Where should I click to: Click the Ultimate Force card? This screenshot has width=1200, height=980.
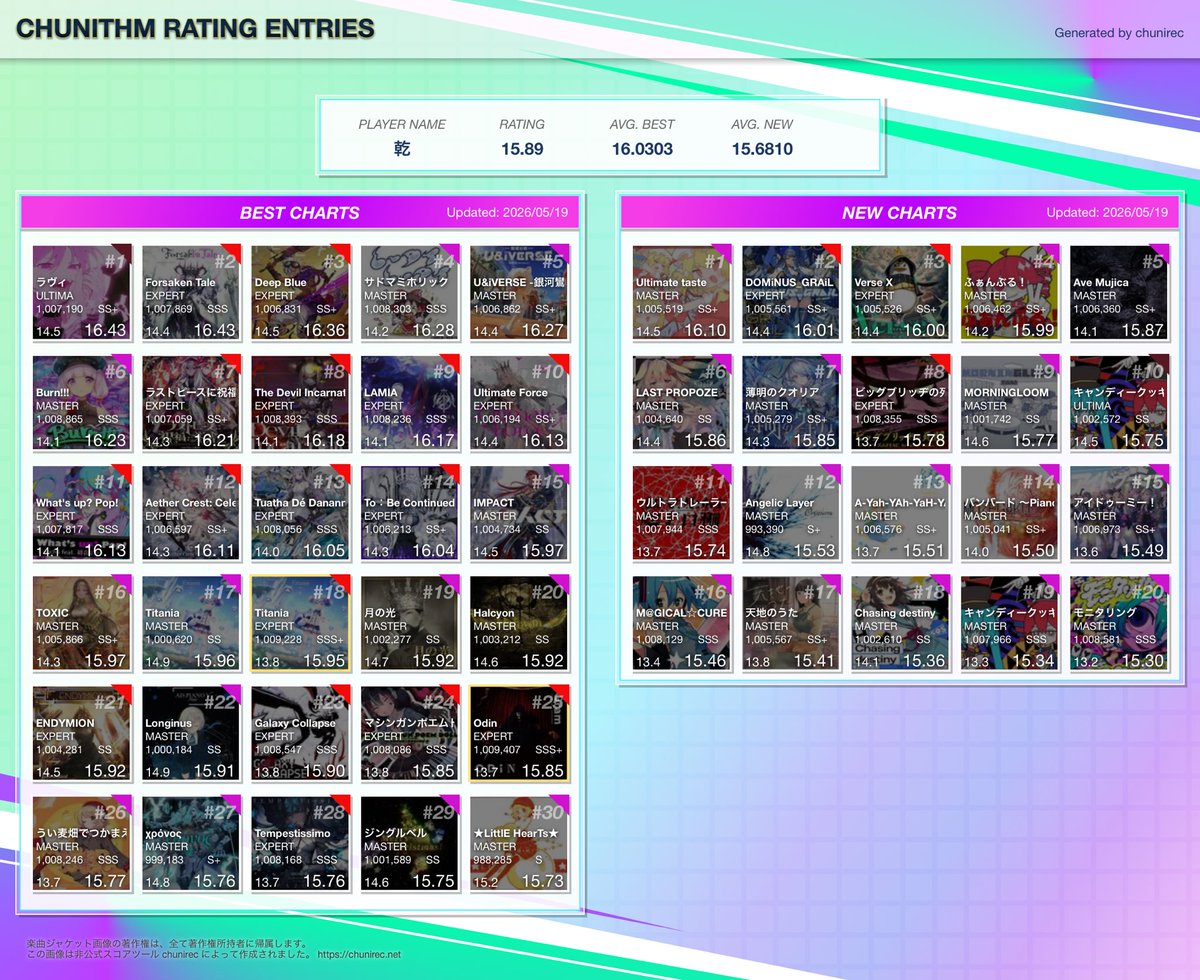pos(519,402)
